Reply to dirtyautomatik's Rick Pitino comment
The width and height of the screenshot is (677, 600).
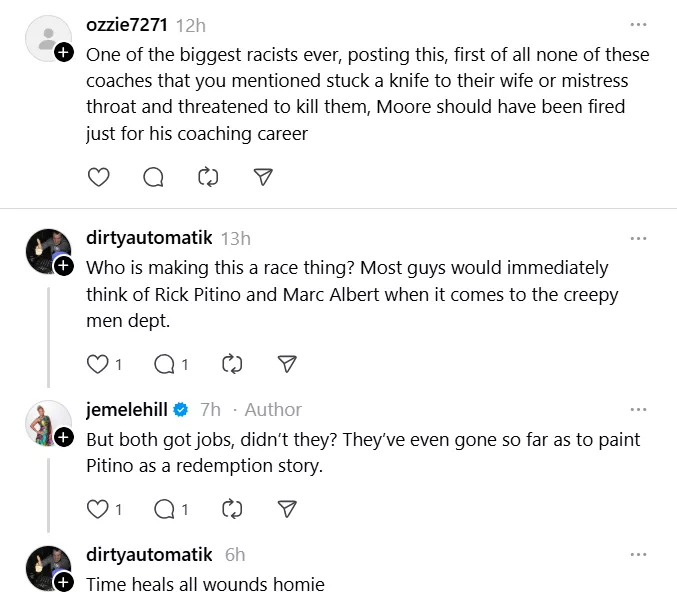pos(164,364)
